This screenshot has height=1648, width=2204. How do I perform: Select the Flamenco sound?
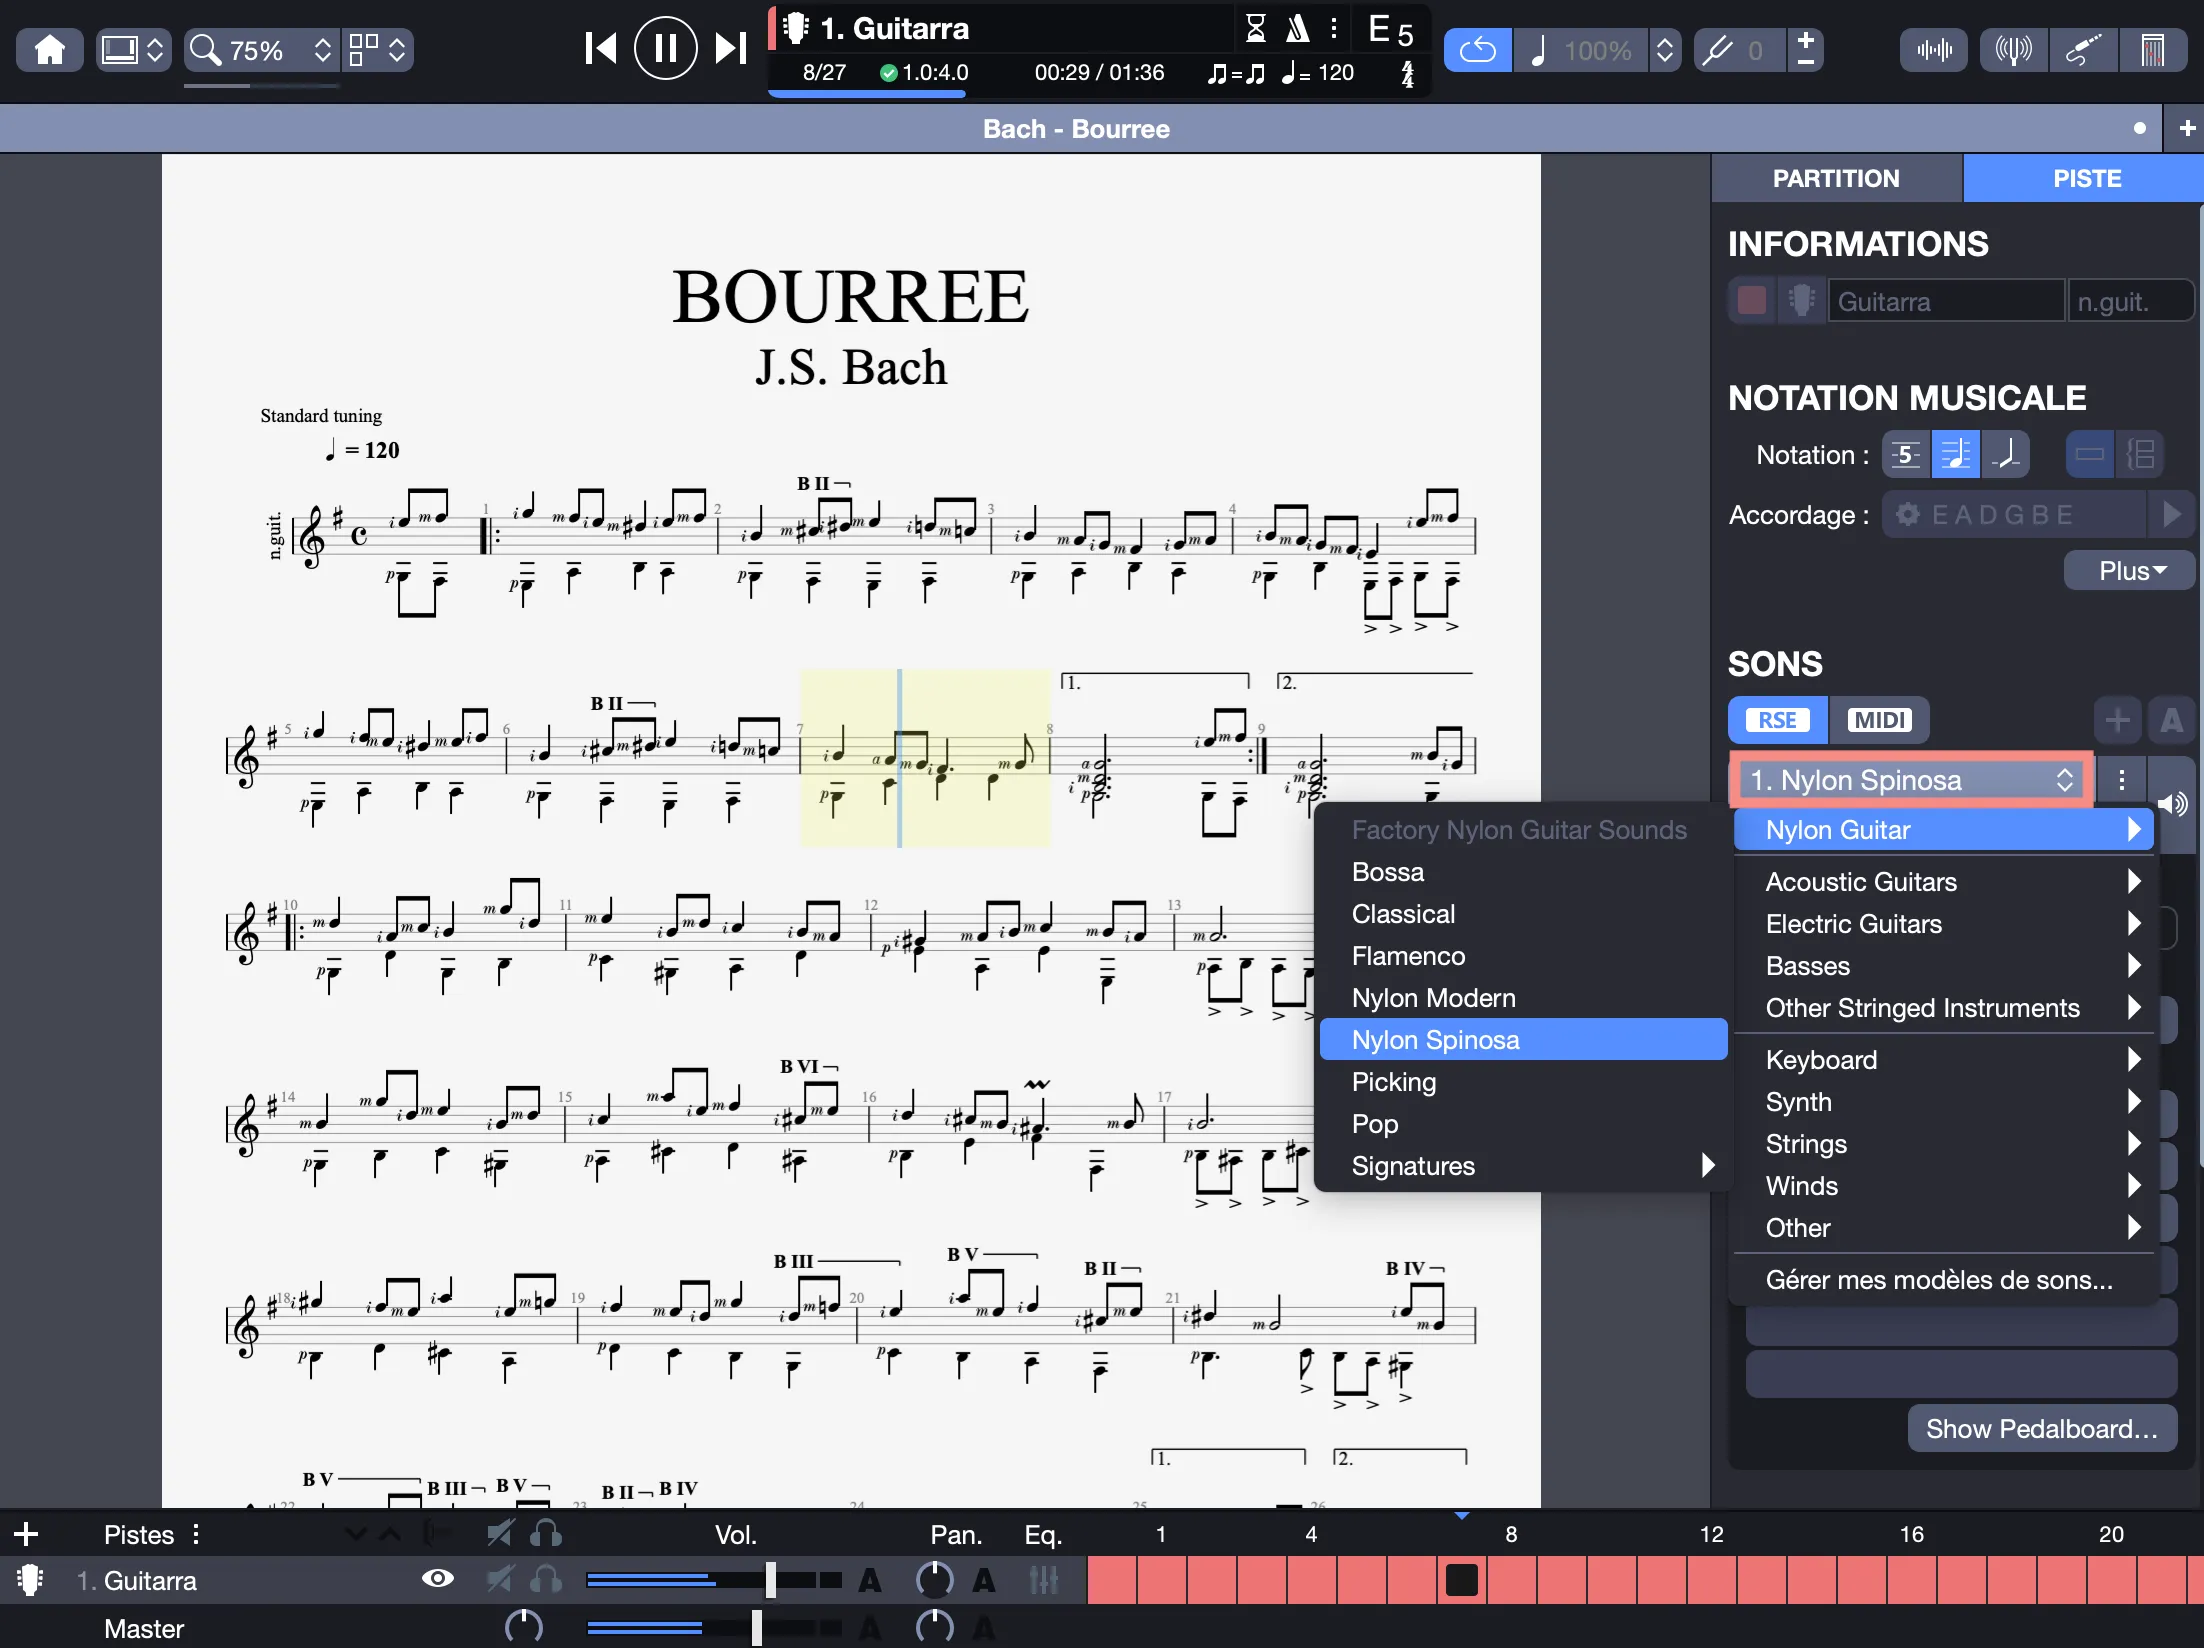tap(1523, 956)
